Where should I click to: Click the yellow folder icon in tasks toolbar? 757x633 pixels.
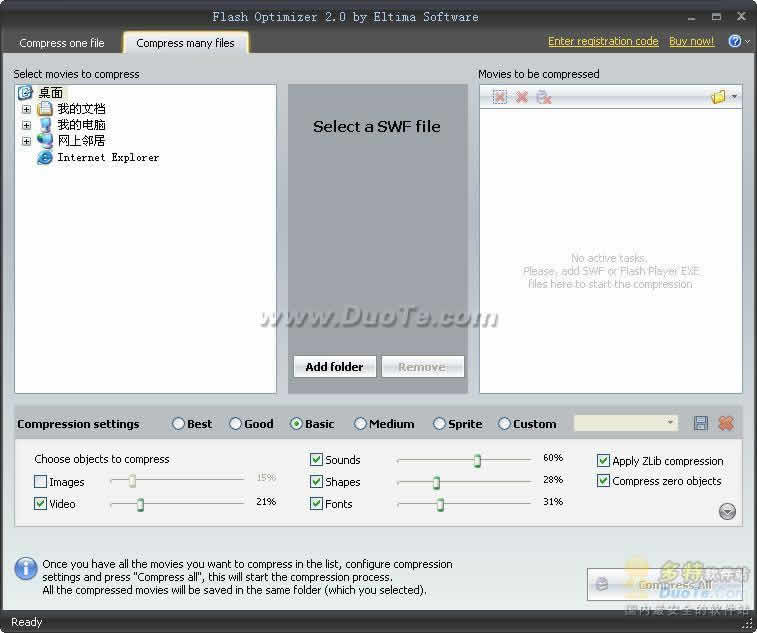[718, 97]
